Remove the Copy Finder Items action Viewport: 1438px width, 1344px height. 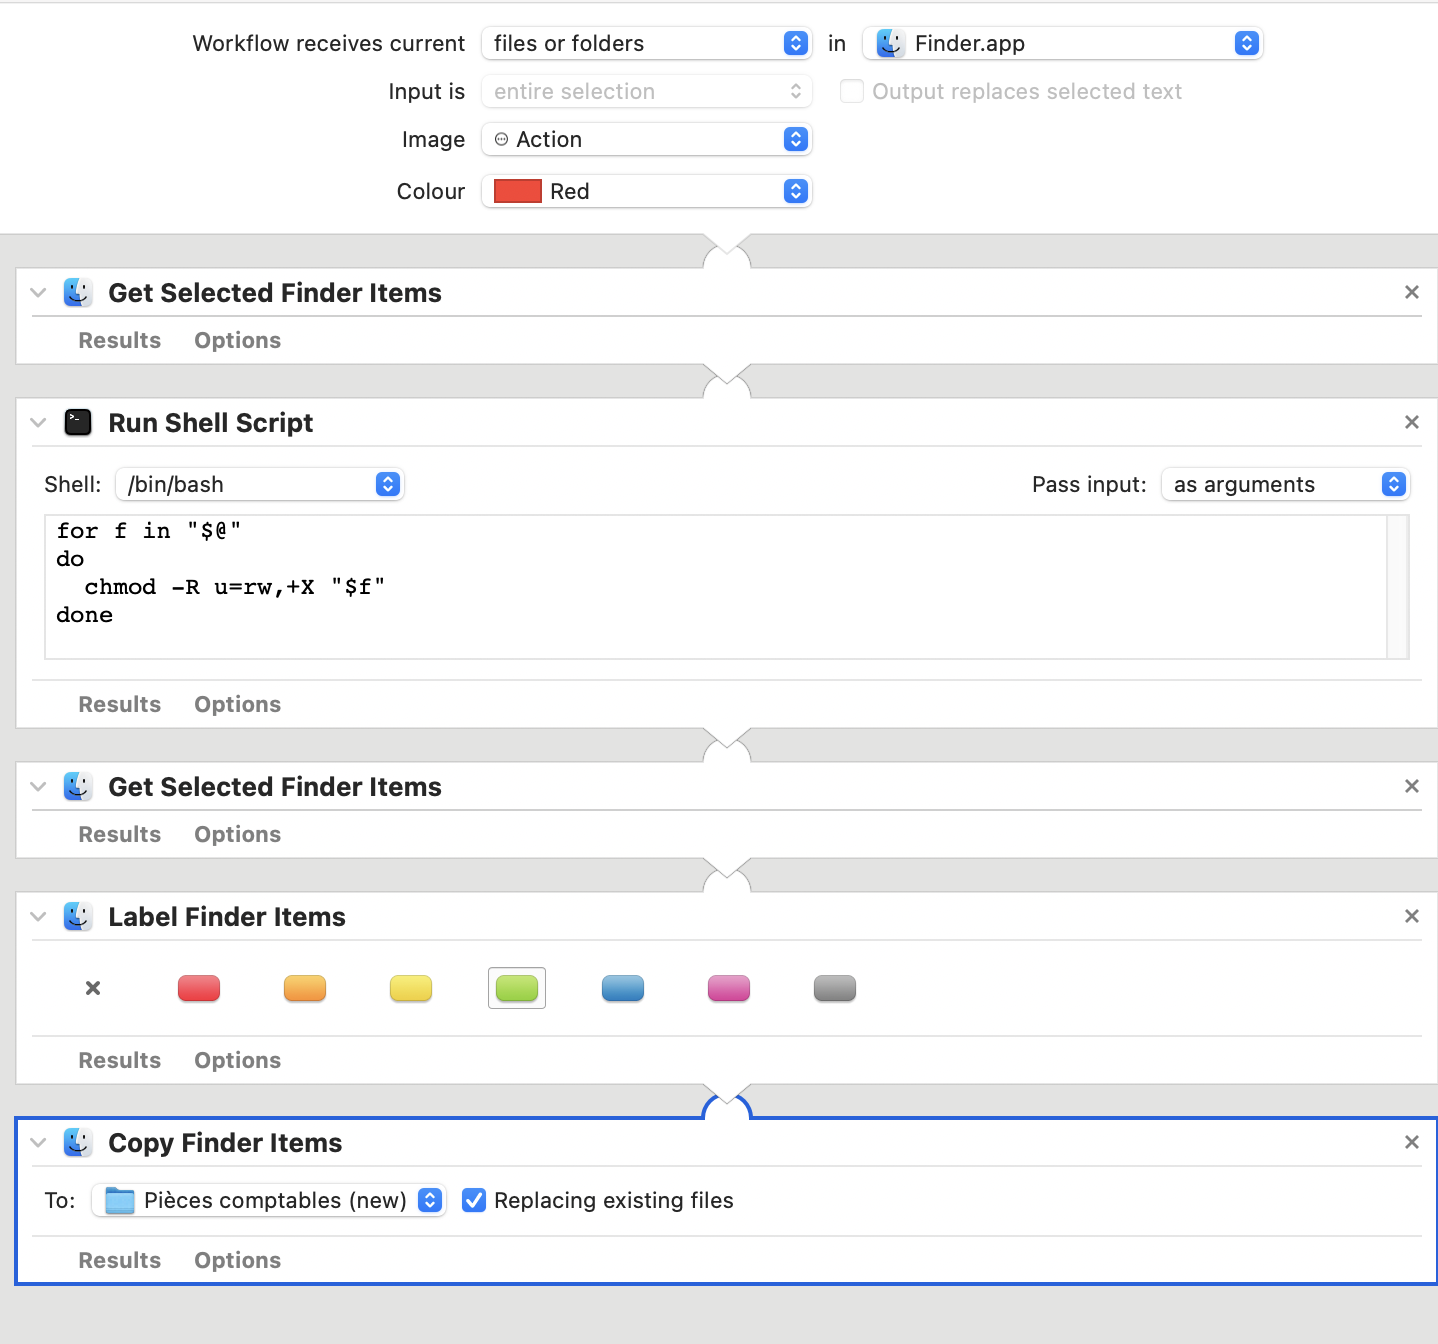click(x=1411, y=1142)
